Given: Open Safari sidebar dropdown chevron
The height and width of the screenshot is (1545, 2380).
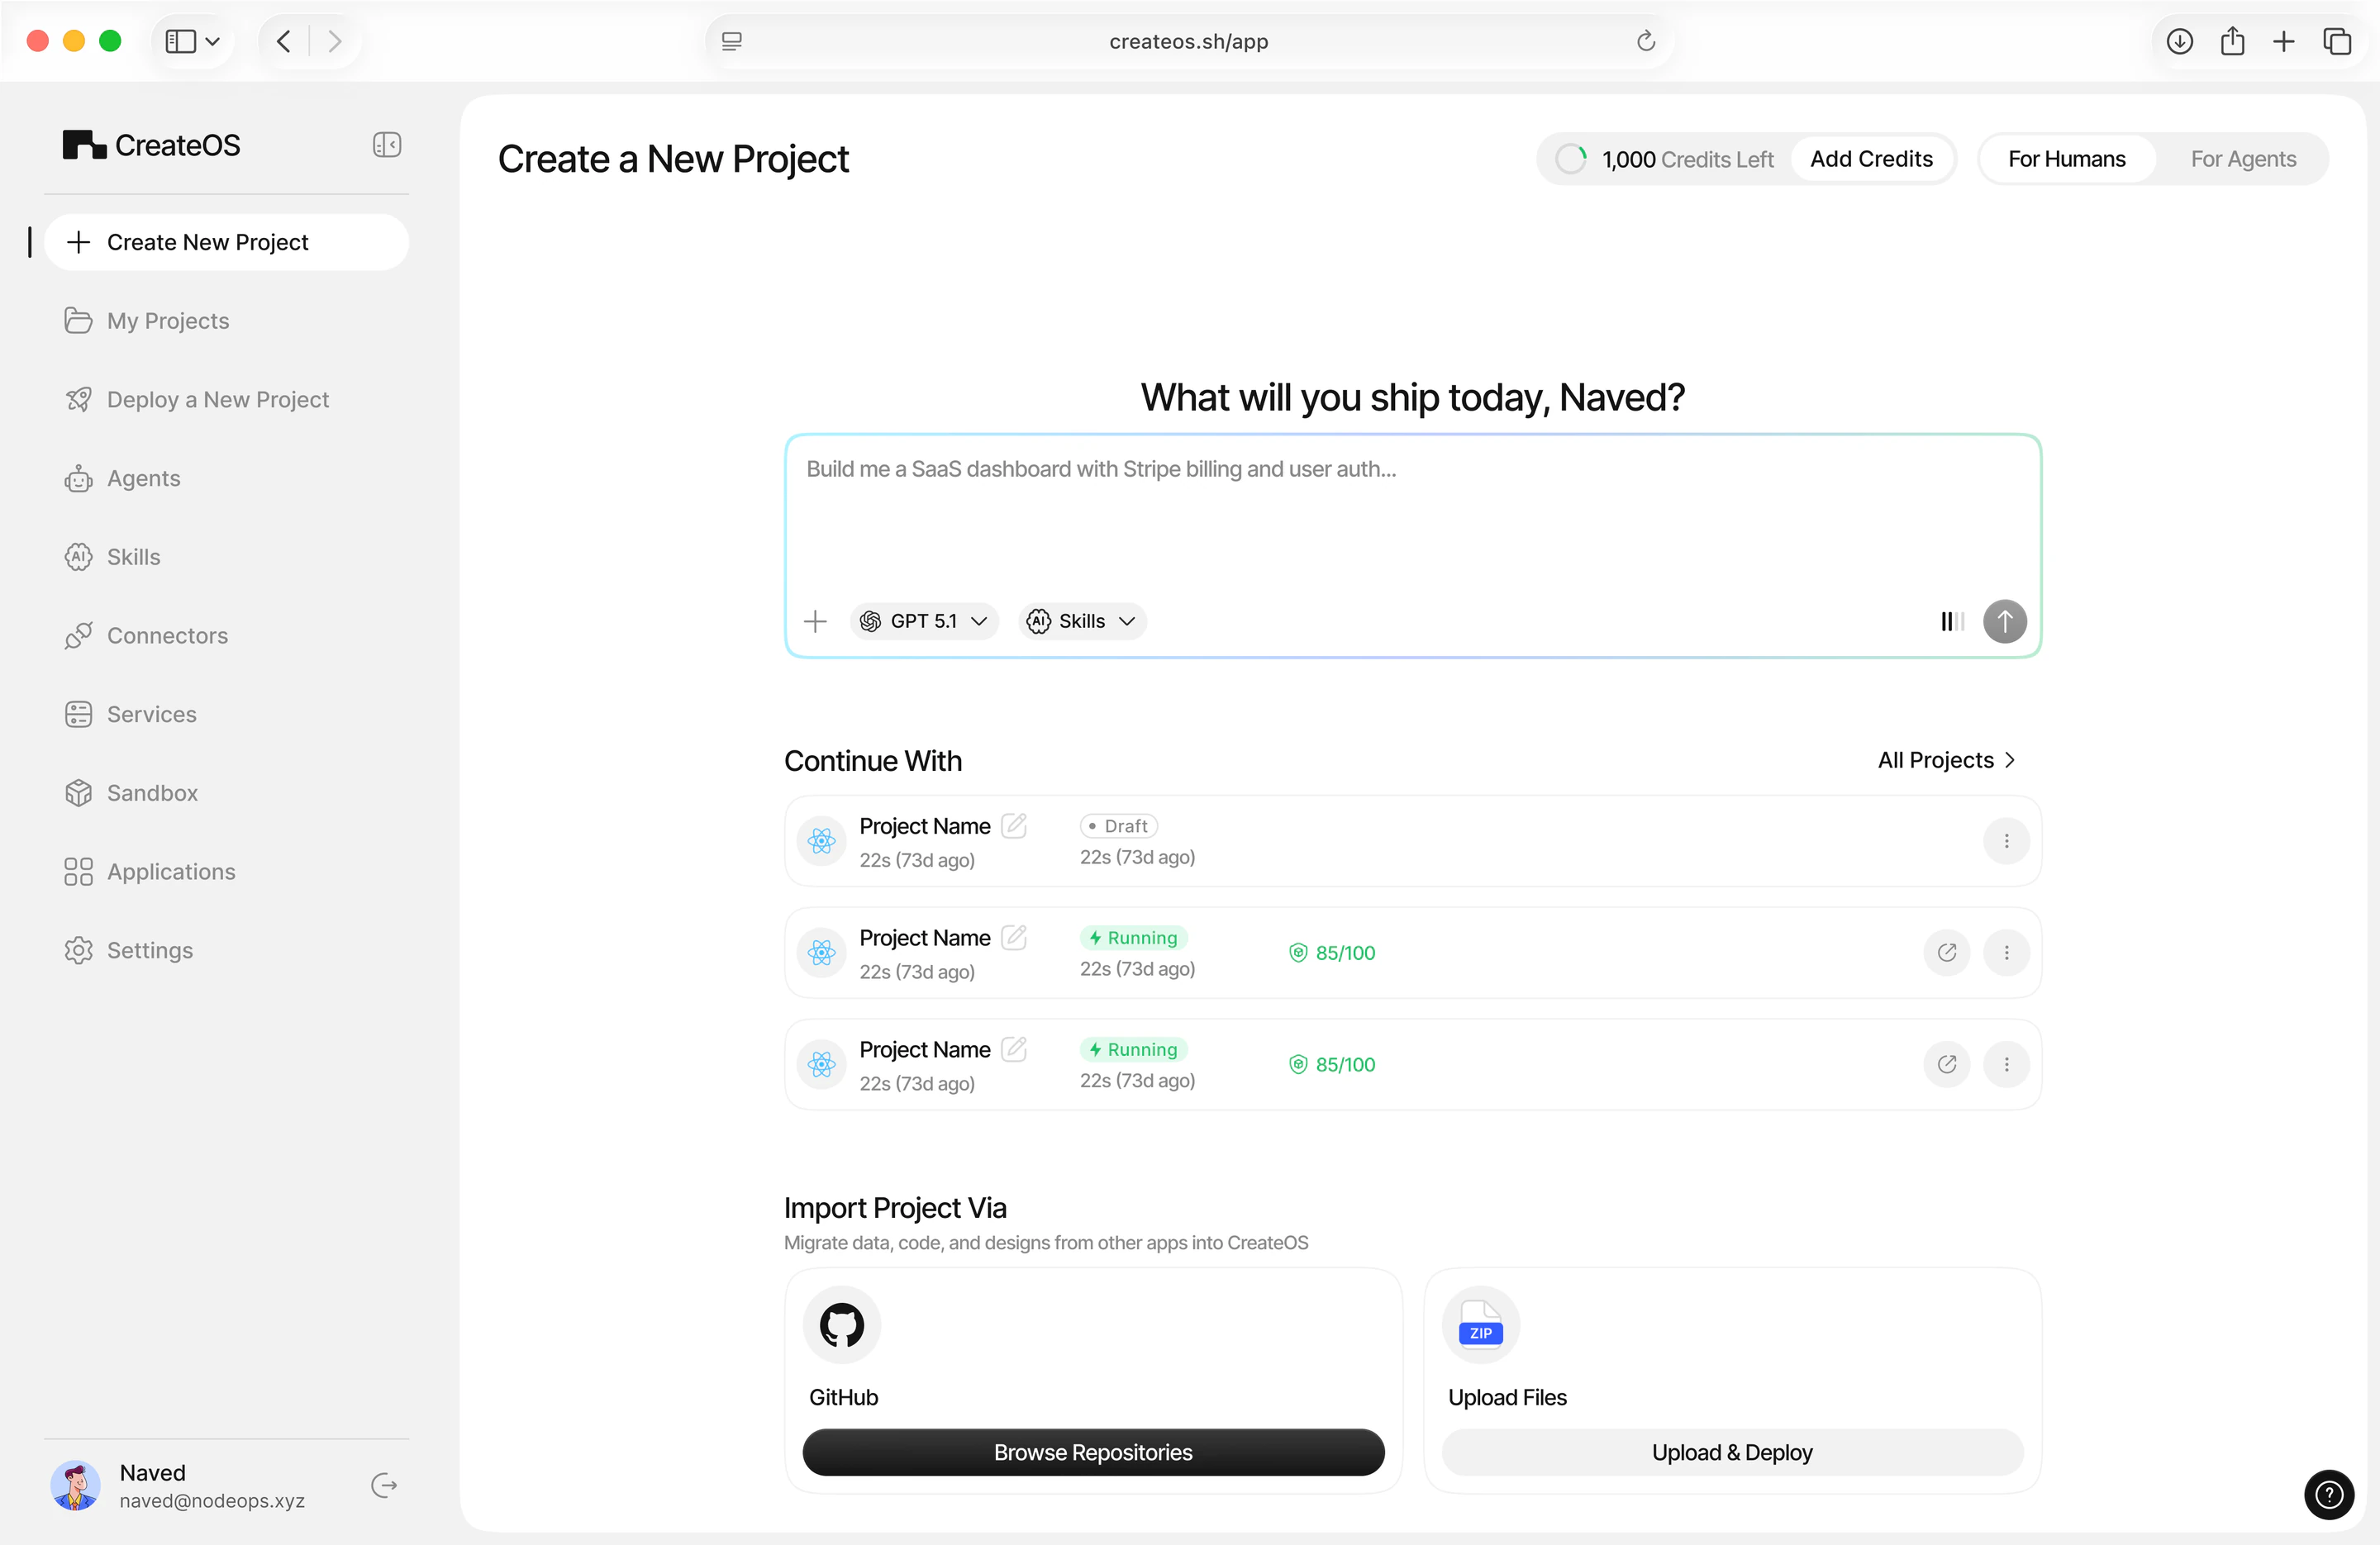Looking at the screenshot, I should pyautogui.click(x=212, y=41).
